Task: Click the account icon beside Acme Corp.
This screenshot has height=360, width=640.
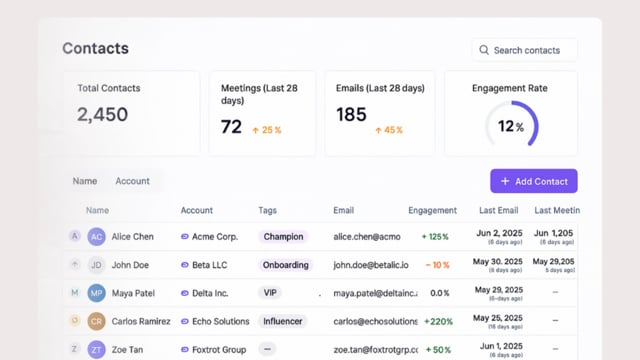Action: [x=184, y=236]
